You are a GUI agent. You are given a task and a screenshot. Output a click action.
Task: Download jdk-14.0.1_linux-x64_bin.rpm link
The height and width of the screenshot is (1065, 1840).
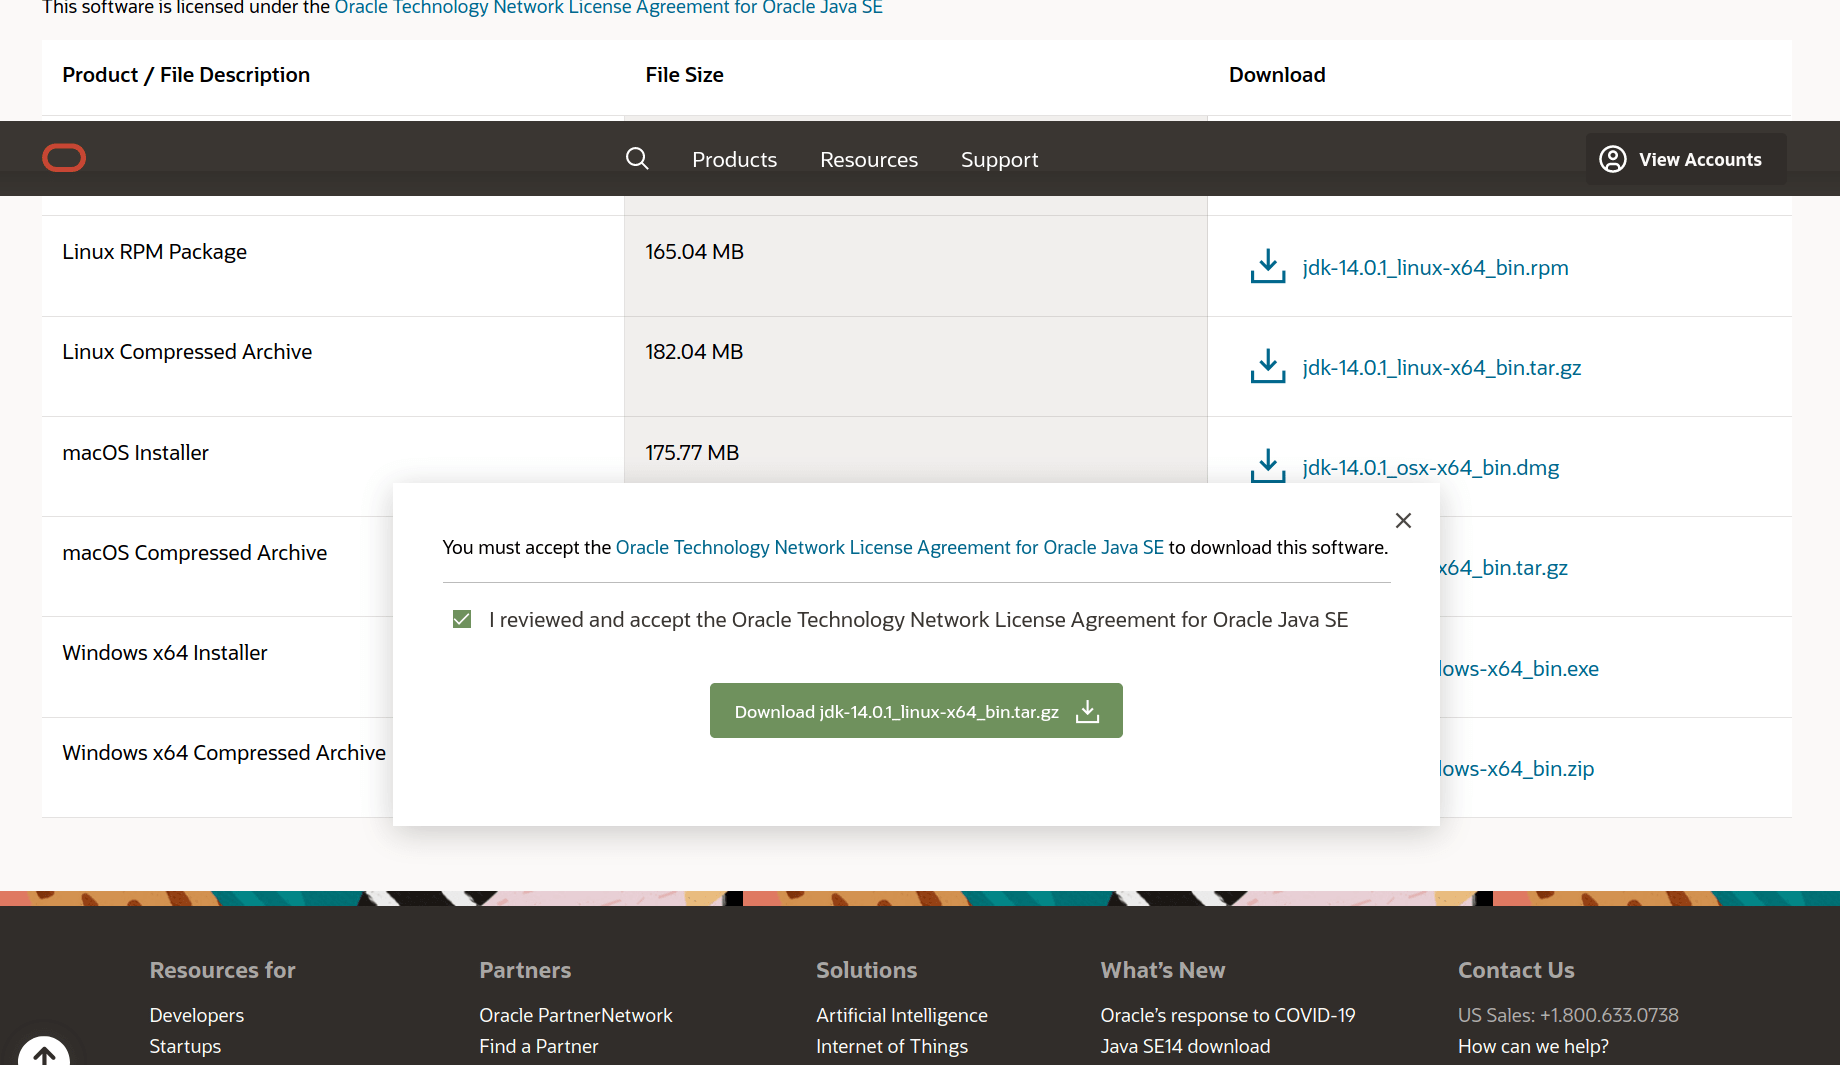[x=1435, y=268]
